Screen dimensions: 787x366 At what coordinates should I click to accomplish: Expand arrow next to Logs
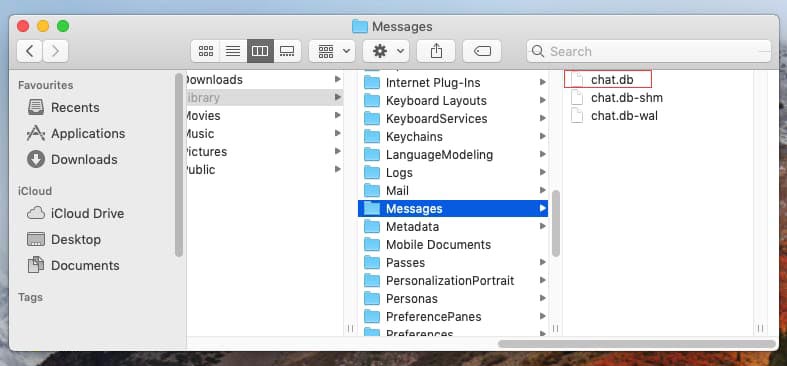543,173
